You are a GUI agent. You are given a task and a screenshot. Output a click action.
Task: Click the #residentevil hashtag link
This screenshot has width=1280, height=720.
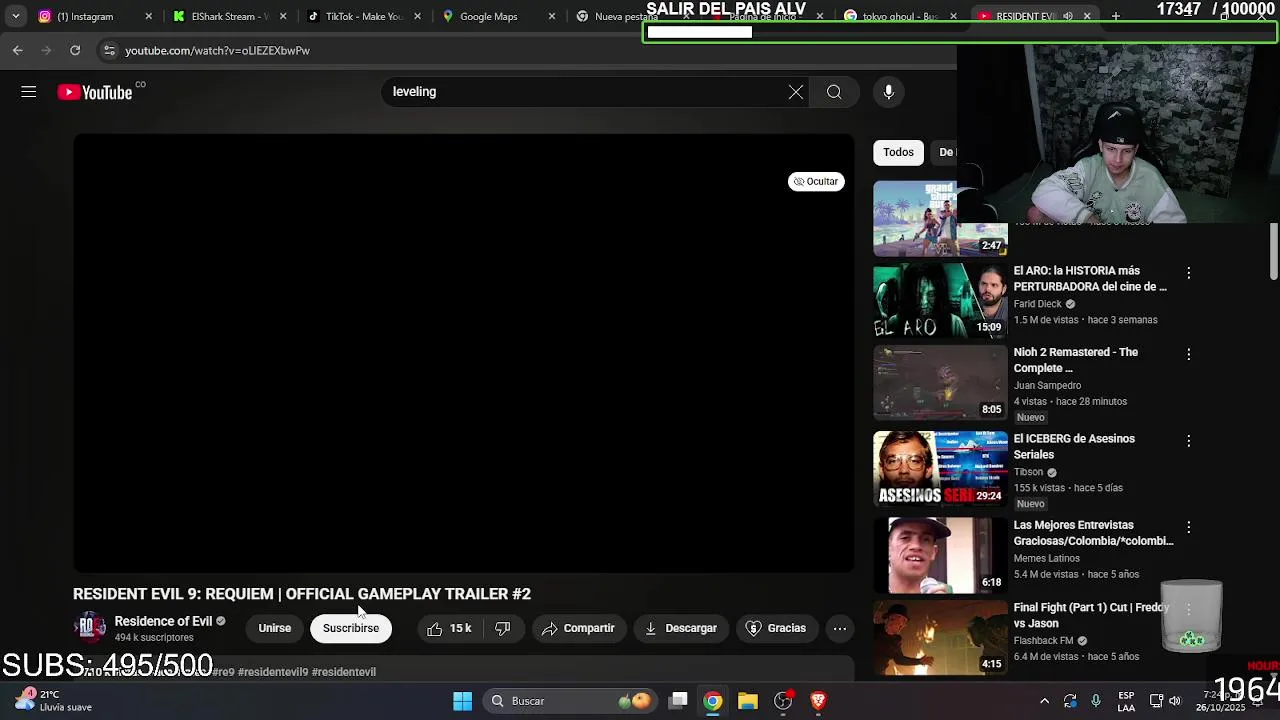click(343, 672)
